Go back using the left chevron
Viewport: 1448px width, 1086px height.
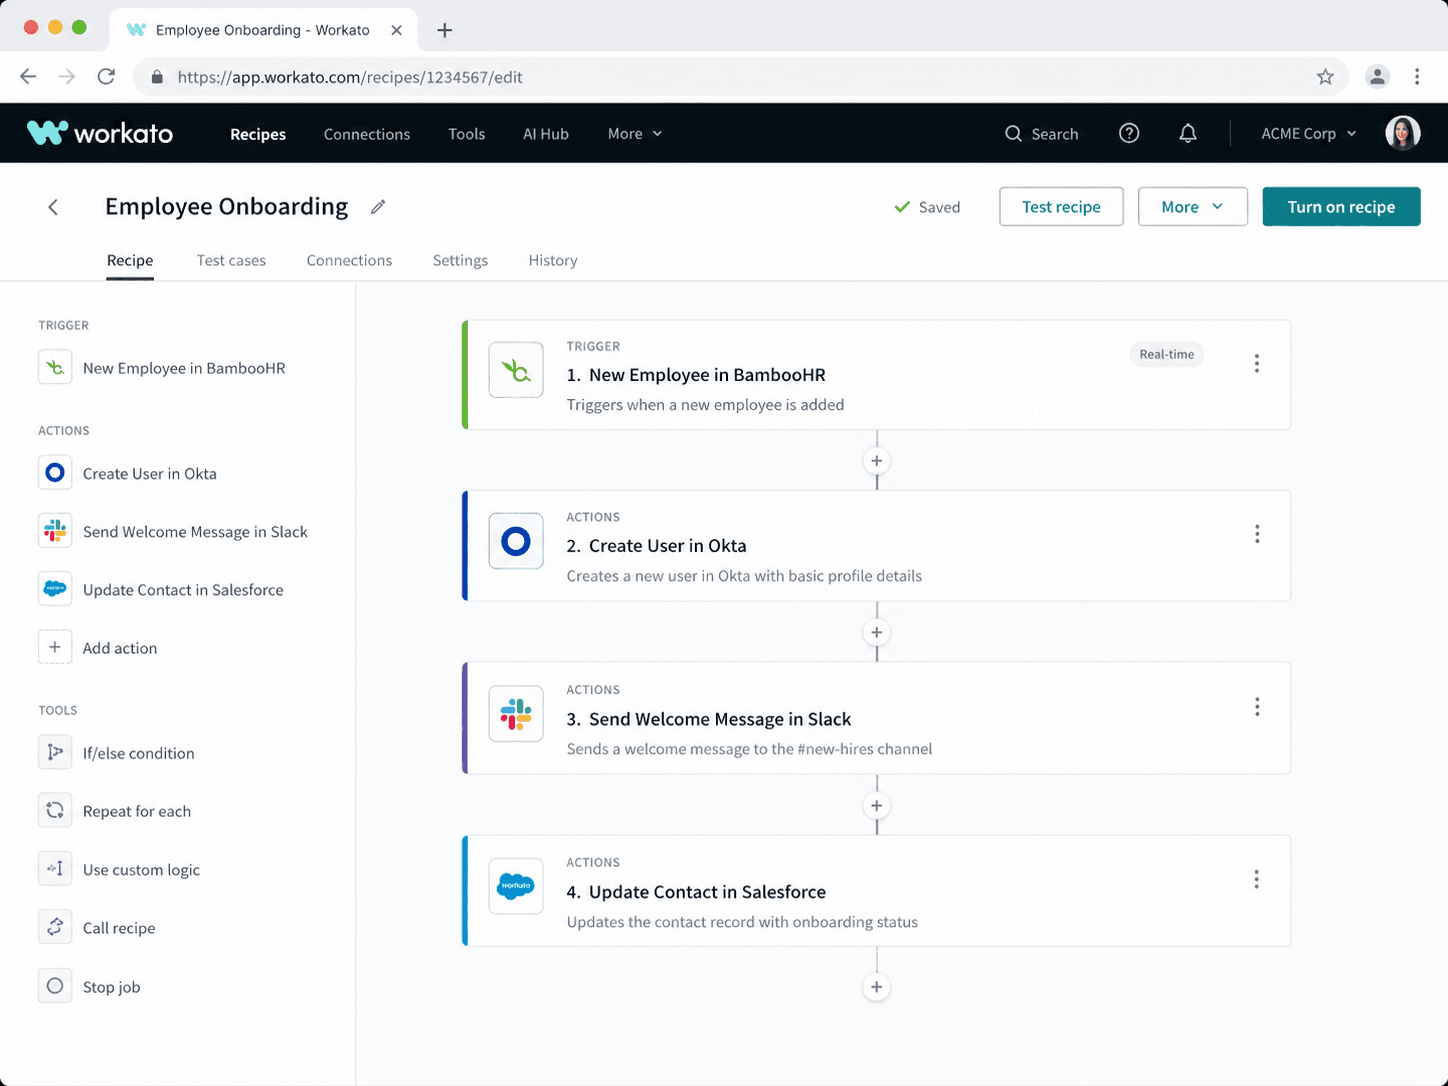pos(53,207)
